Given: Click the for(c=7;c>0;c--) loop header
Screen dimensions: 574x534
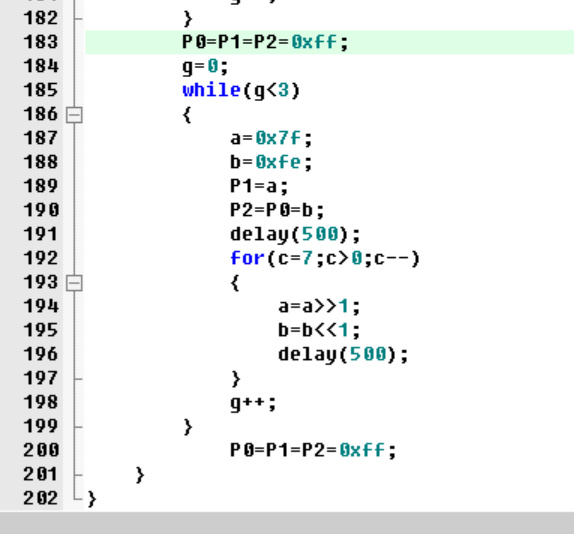Looking at the screenshot, I should point(325,258).
